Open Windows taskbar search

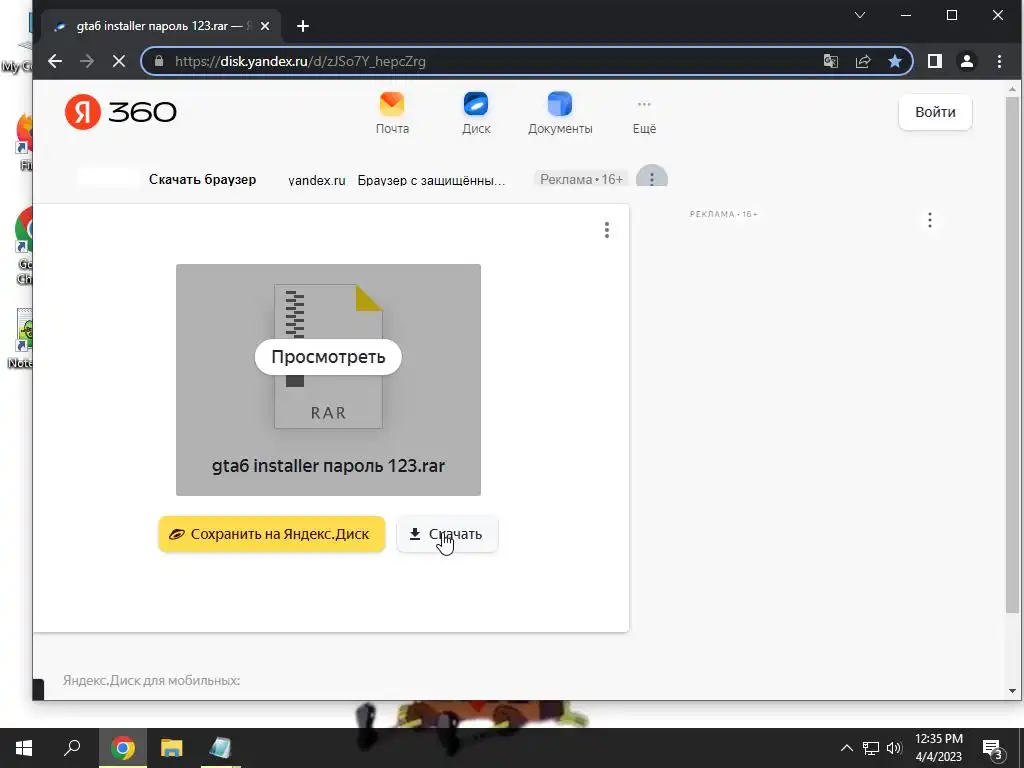72,748
